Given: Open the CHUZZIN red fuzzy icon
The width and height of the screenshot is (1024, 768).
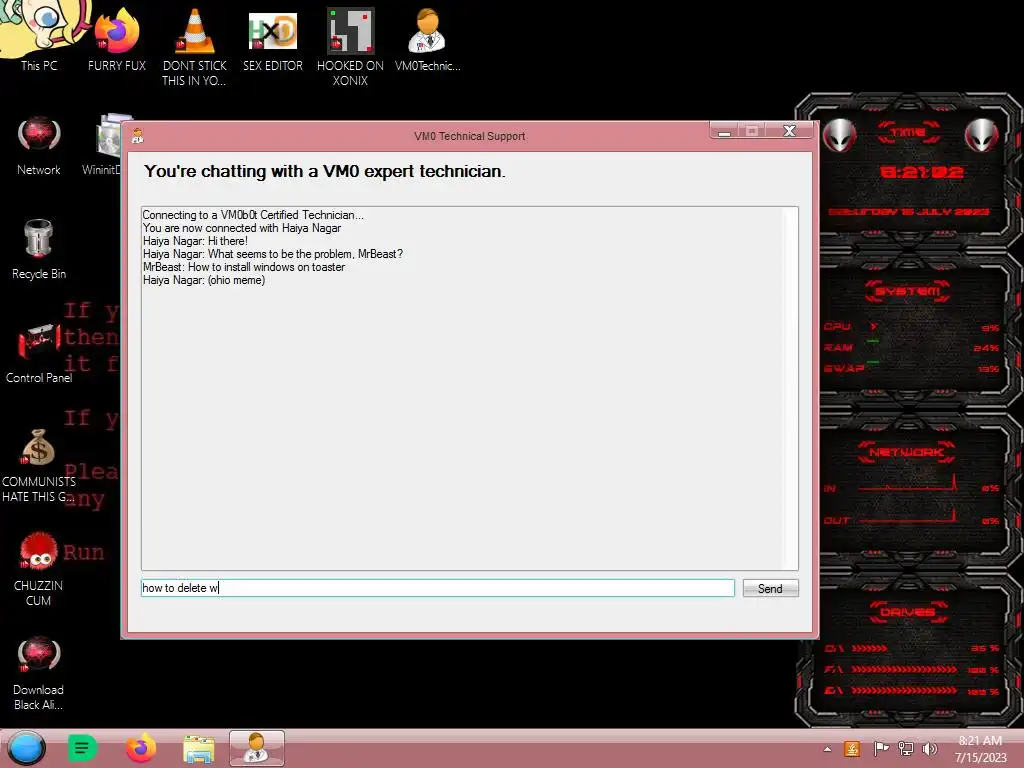Looking at the screenshot, I should [39, 569].
